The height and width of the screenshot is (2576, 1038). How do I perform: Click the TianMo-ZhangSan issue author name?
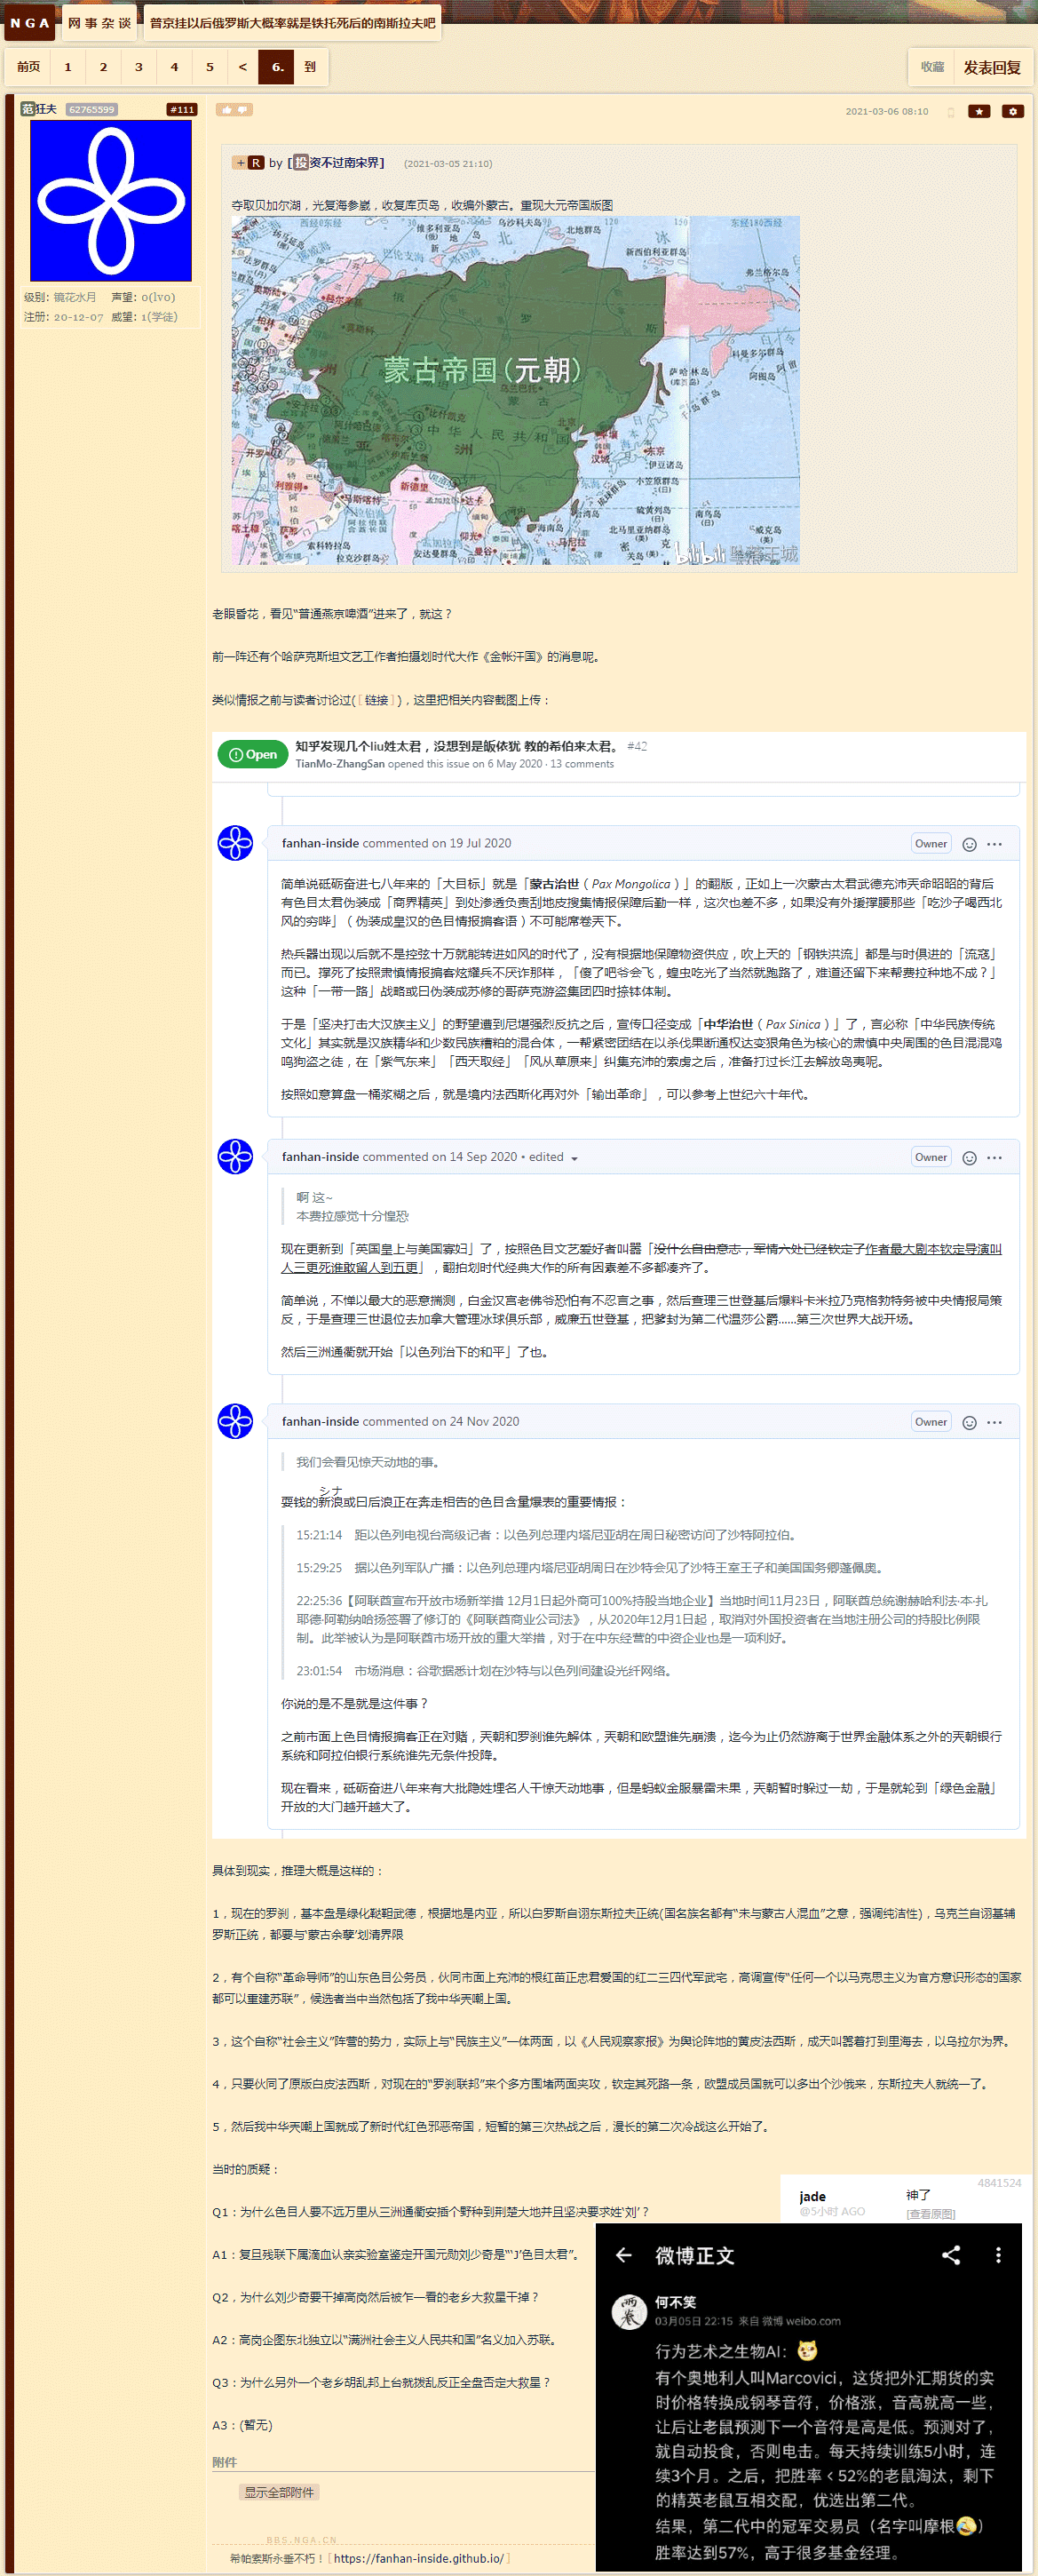click(340, 764)
